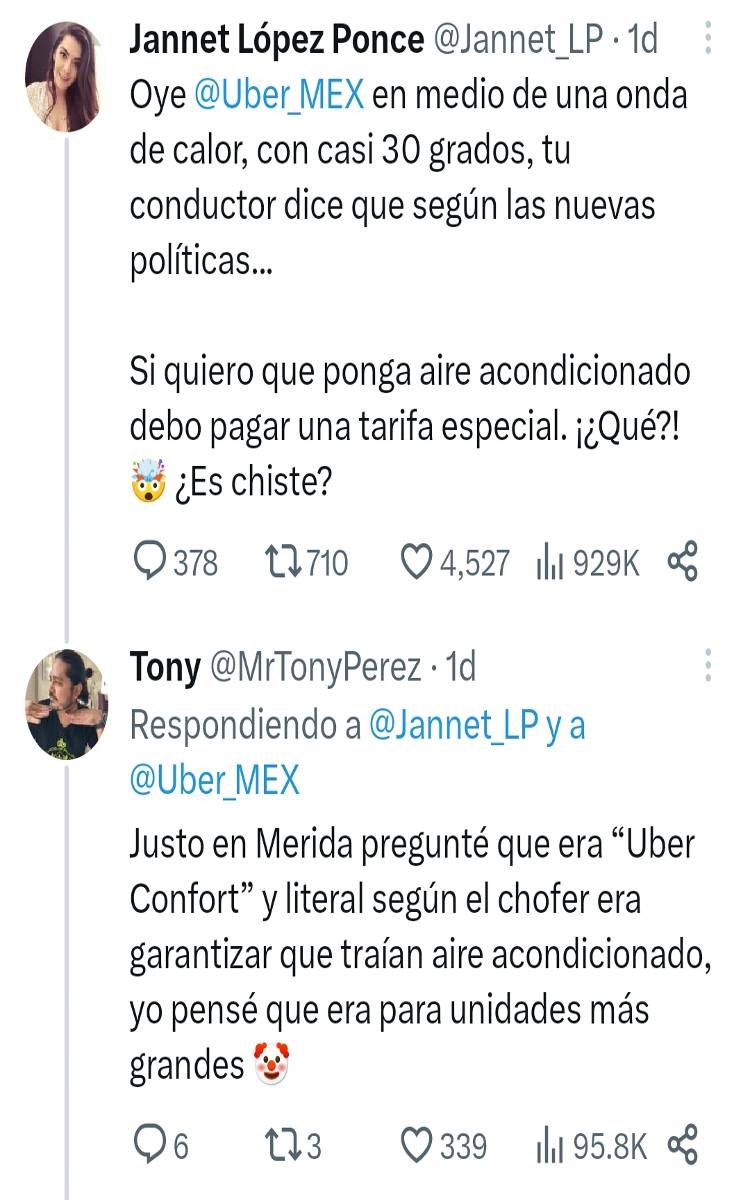Open @Jannet_LP link in reply header
Image resolution: width=750 pixels, height=1200 pixels.
454,725
